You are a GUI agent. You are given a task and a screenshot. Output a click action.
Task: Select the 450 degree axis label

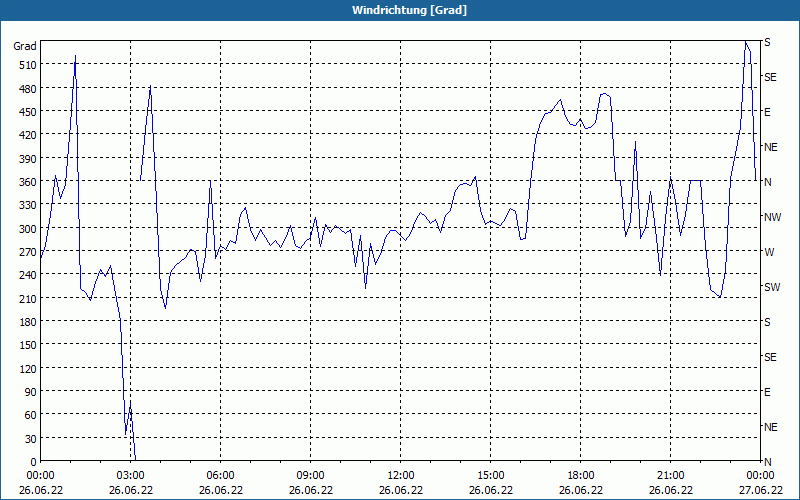[28, 112]
